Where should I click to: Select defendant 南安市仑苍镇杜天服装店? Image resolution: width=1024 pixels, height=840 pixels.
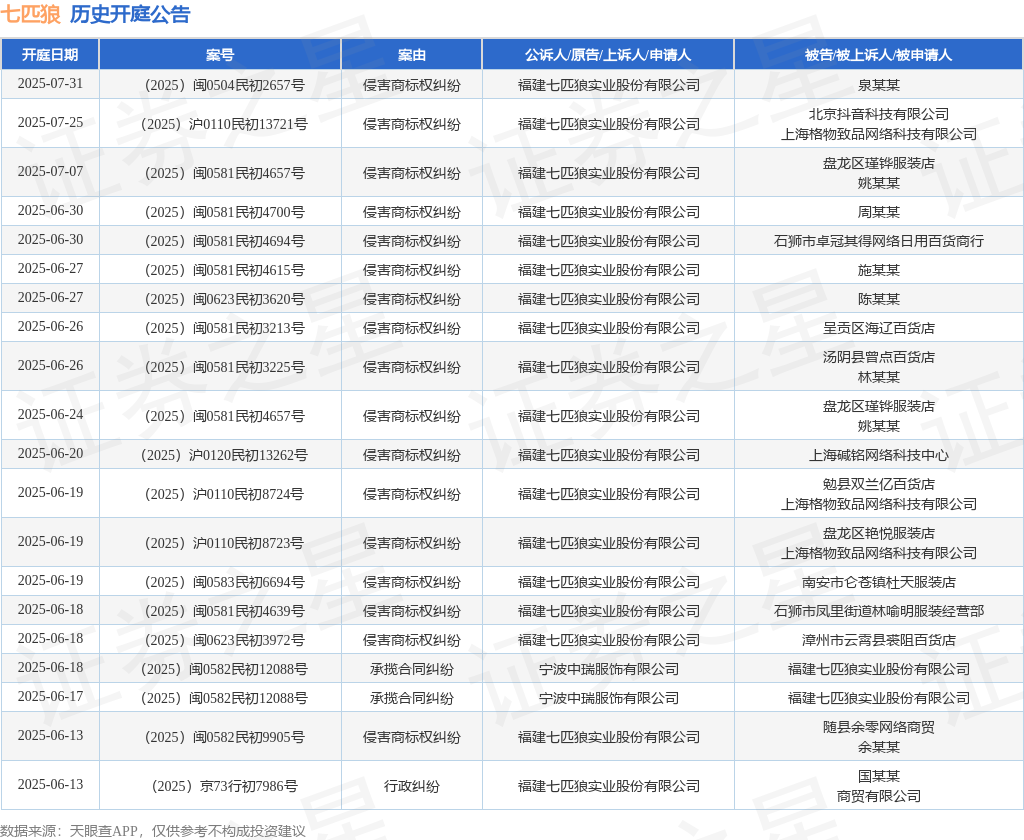[878, 583]
